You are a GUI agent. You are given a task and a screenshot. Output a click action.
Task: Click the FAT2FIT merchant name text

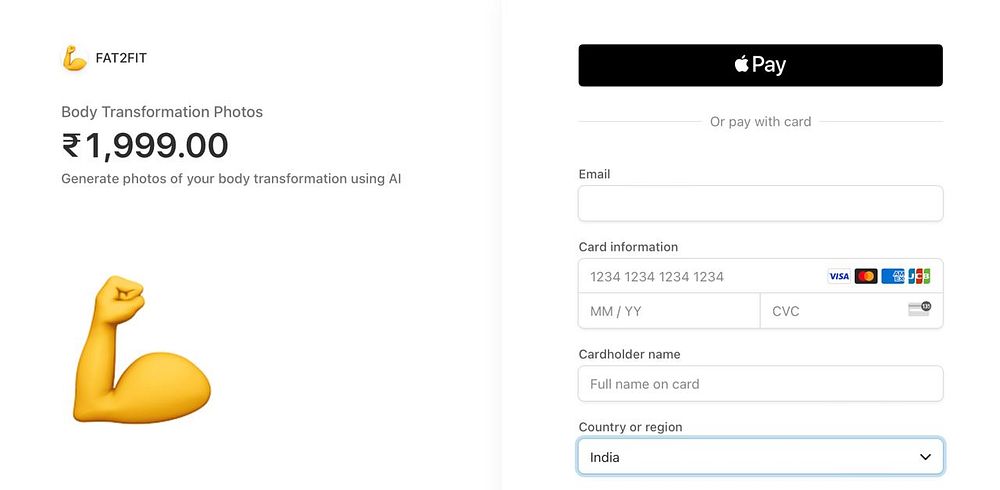(x=122, y=58)
